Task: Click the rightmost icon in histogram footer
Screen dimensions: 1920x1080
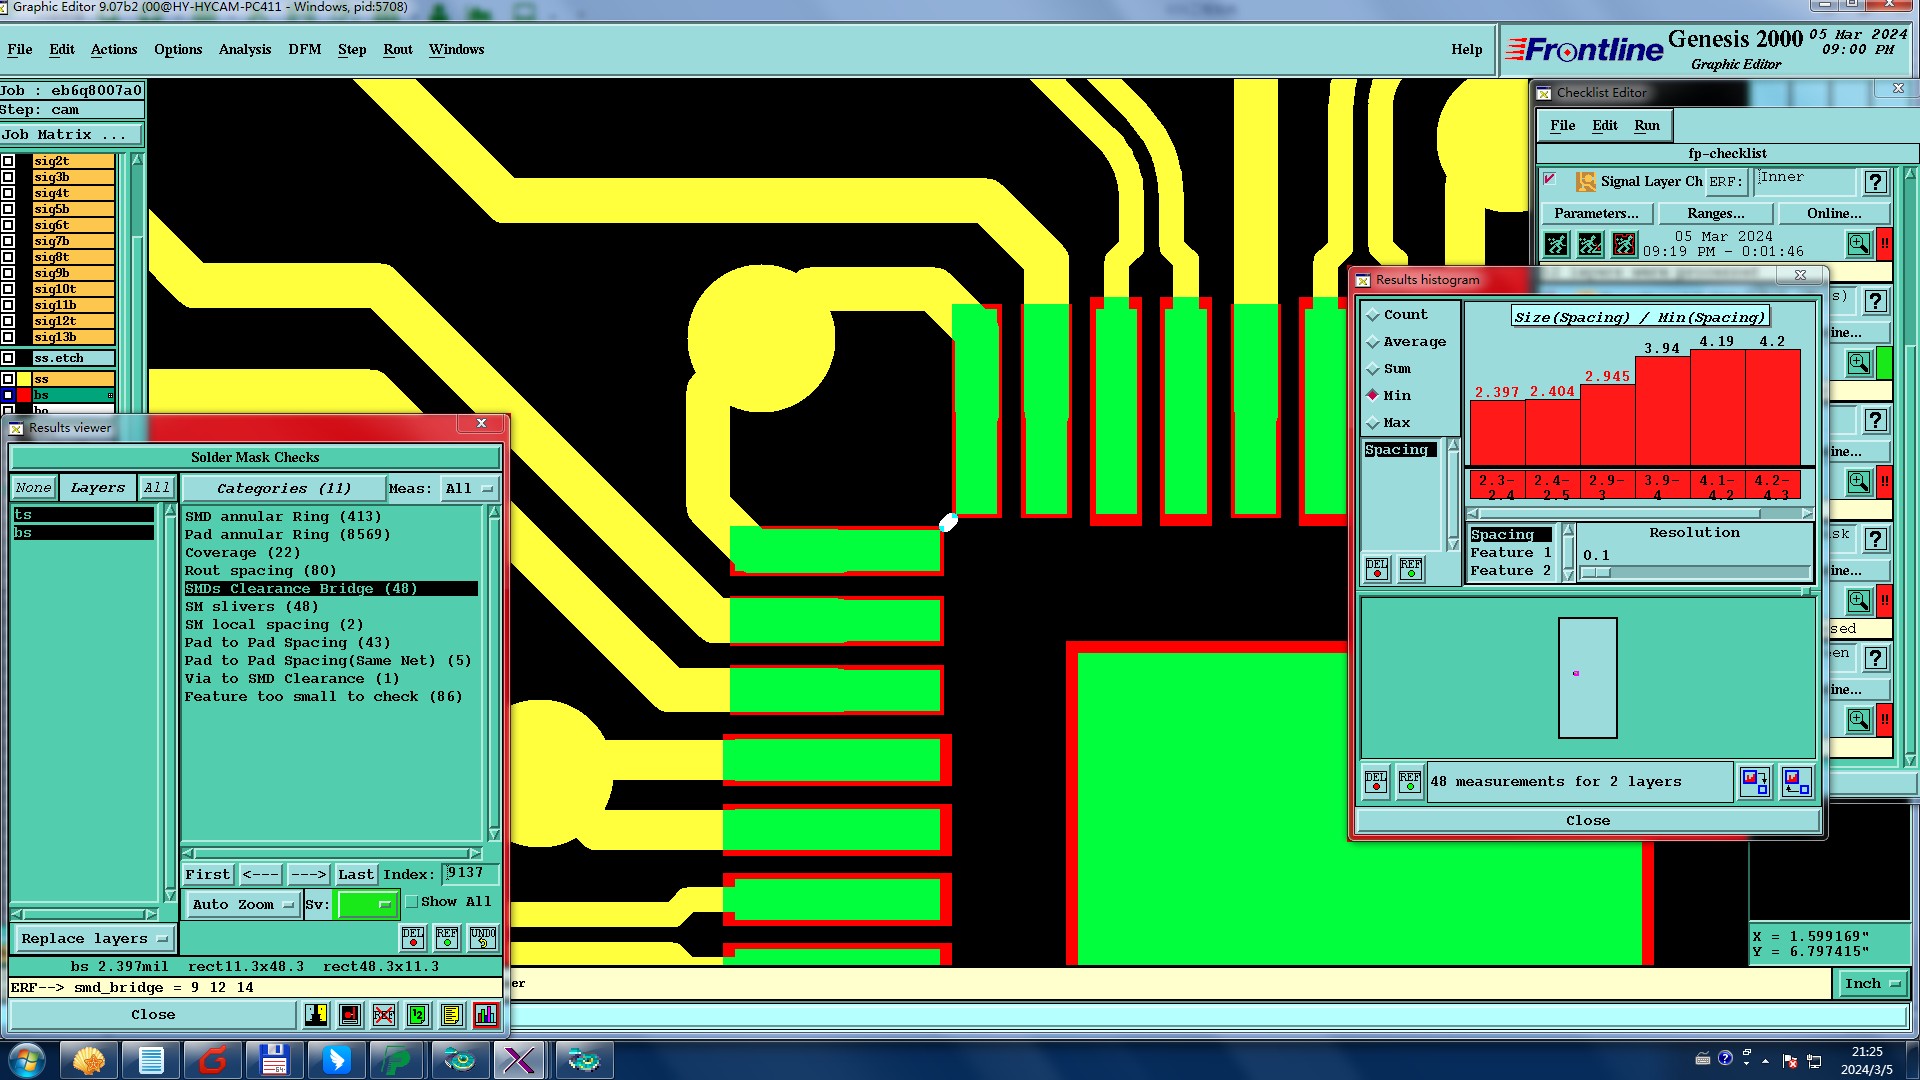Action: click(1796, 781)
